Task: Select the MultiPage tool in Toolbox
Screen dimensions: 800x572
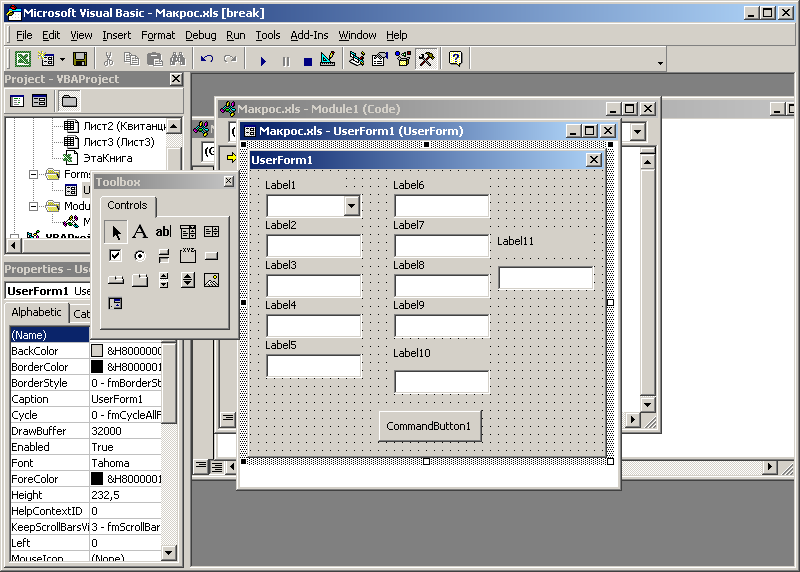Action: pos(139,280)
